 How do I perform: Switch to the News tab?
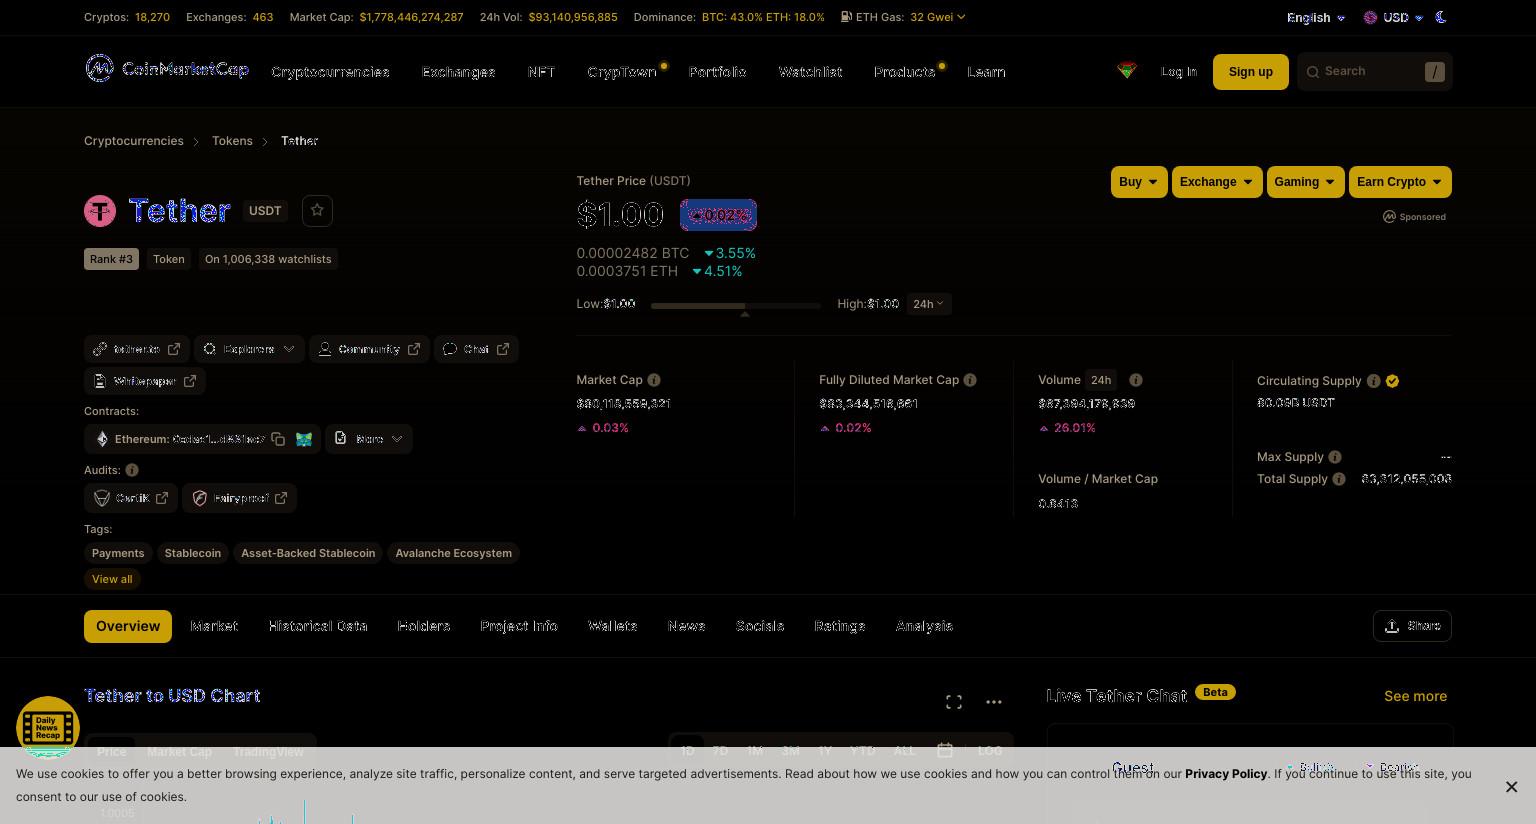tap(686, 626)
